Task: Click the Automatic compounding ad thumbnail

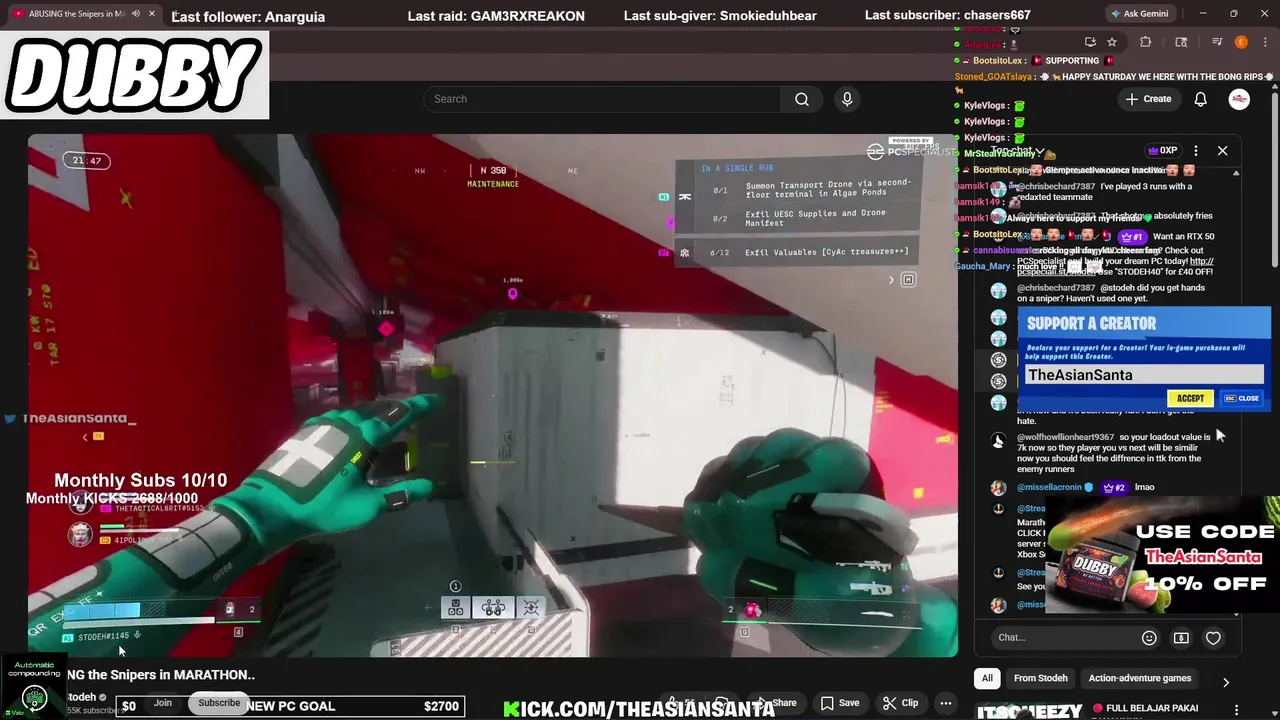Action: pyautogui.click(x=35, y=686)
